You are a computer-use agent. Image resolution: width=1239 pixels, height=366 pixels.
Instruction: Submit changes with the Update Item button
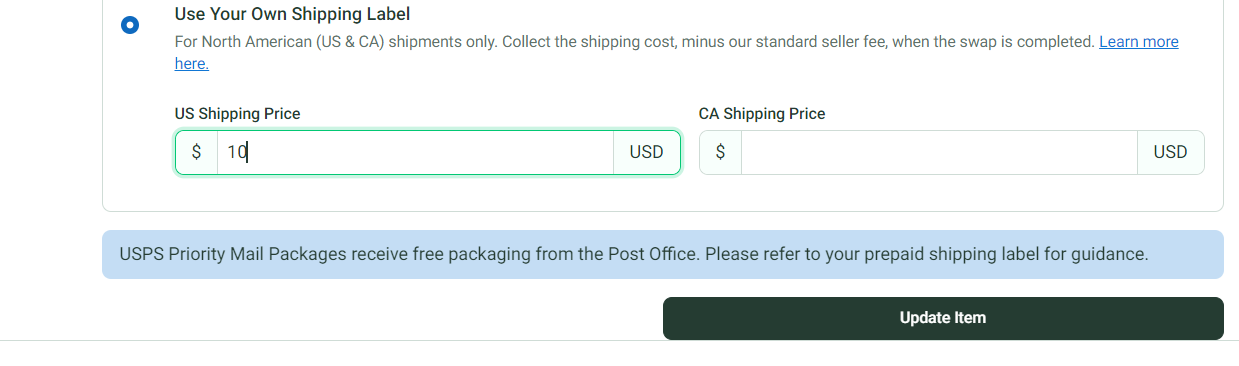[943, 318]
